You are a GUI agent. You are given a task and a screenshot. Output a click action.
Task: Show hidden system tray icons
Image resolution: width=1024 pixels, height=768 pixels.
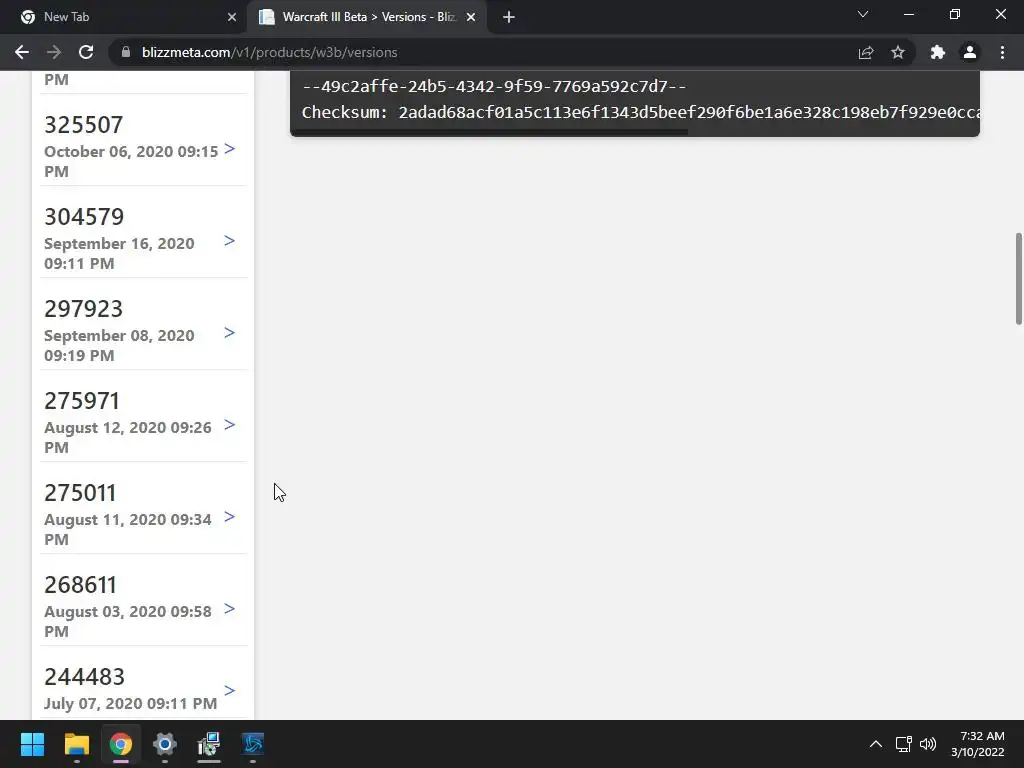click(x=876, y=744)
